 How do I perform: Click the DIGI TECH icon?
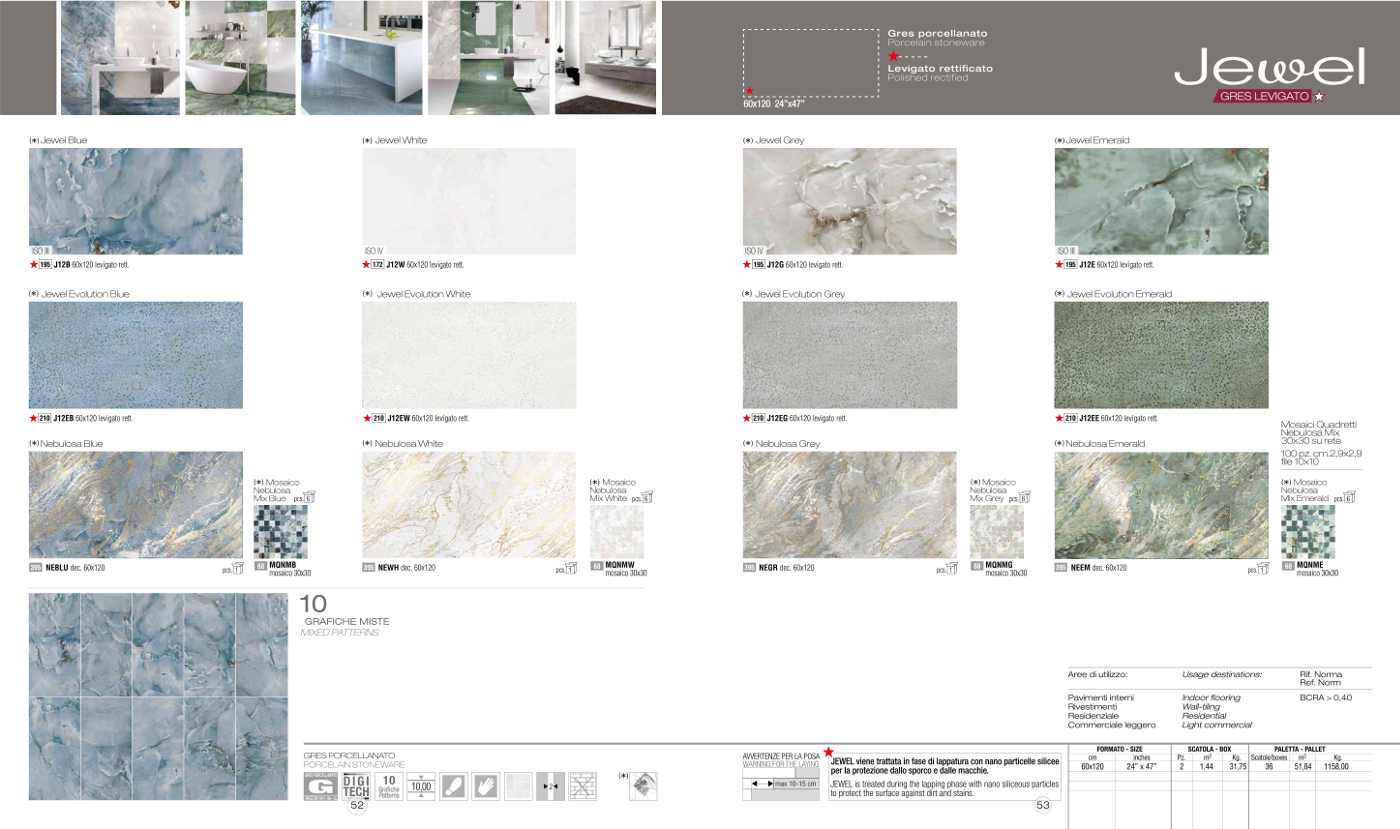(x=356, y=787)
